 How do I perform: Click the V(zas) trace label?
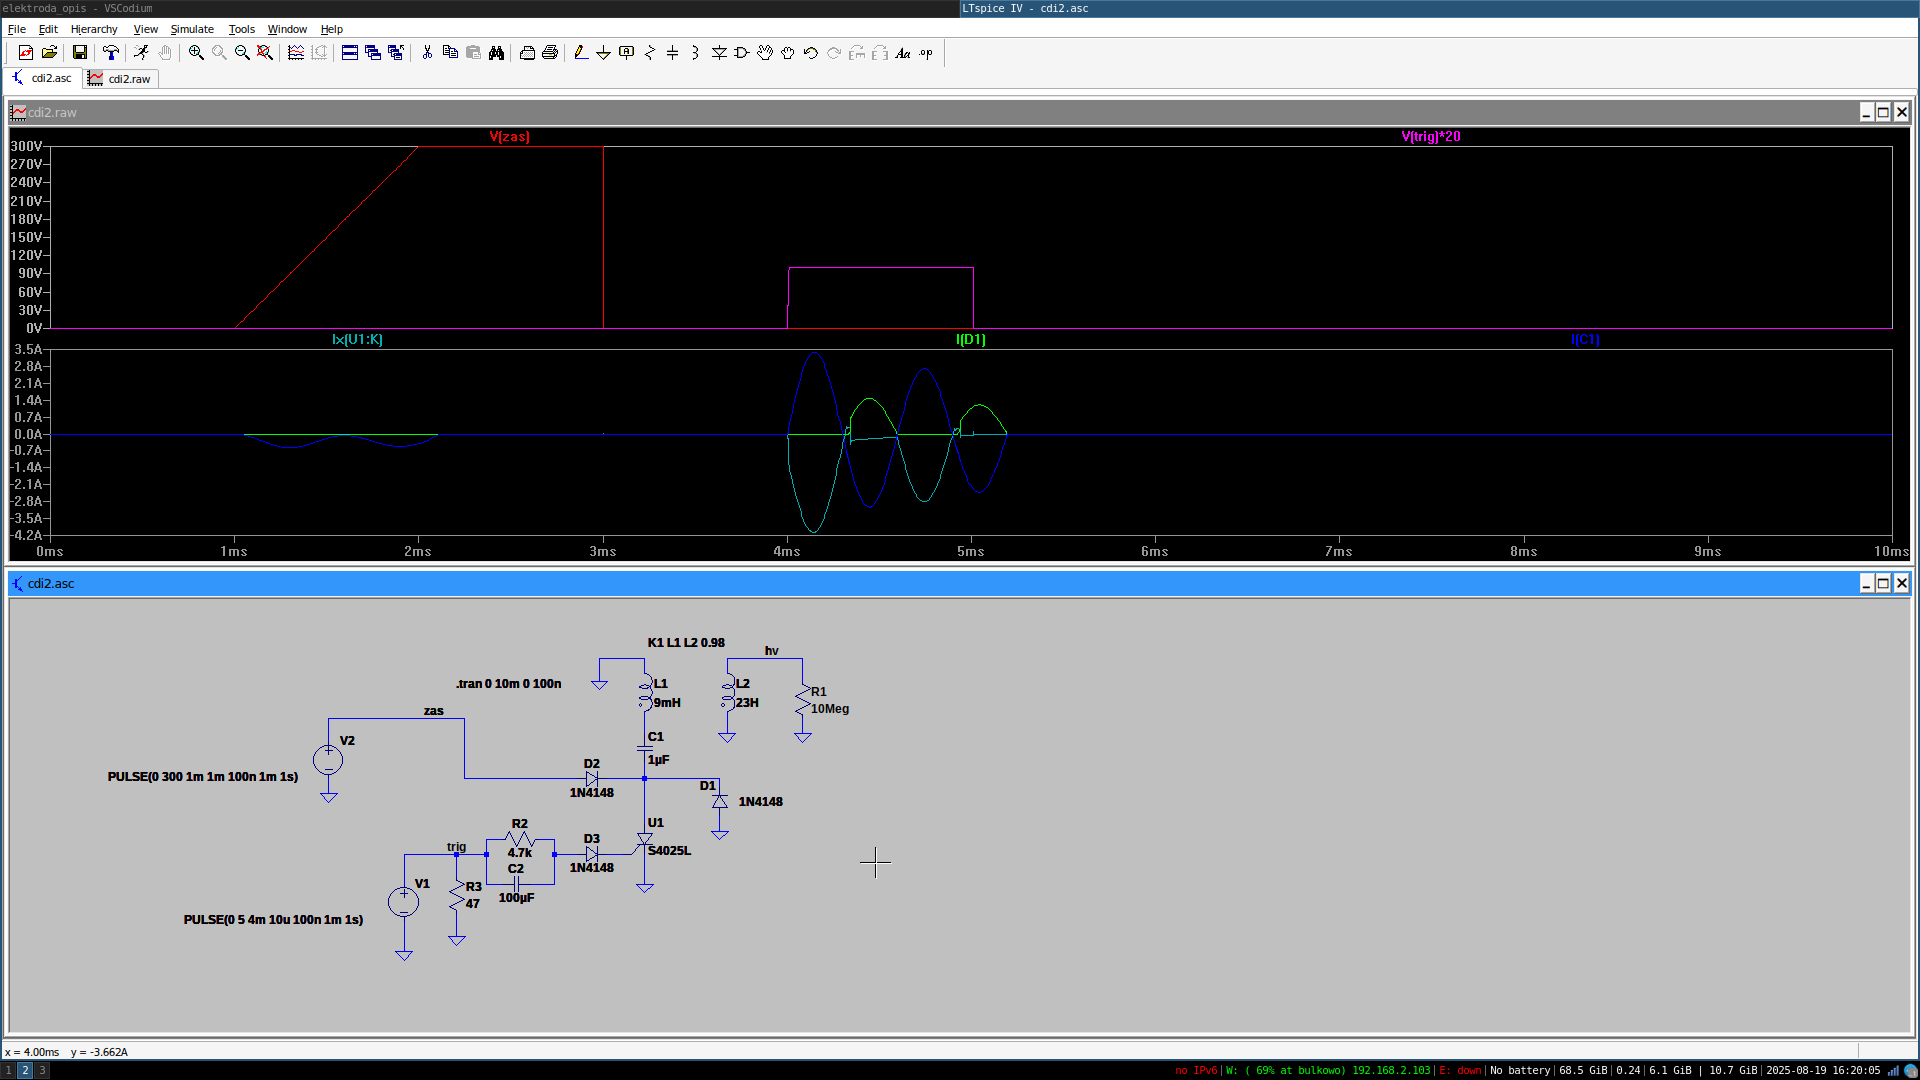pyautogui.click(x=510, y=137)
